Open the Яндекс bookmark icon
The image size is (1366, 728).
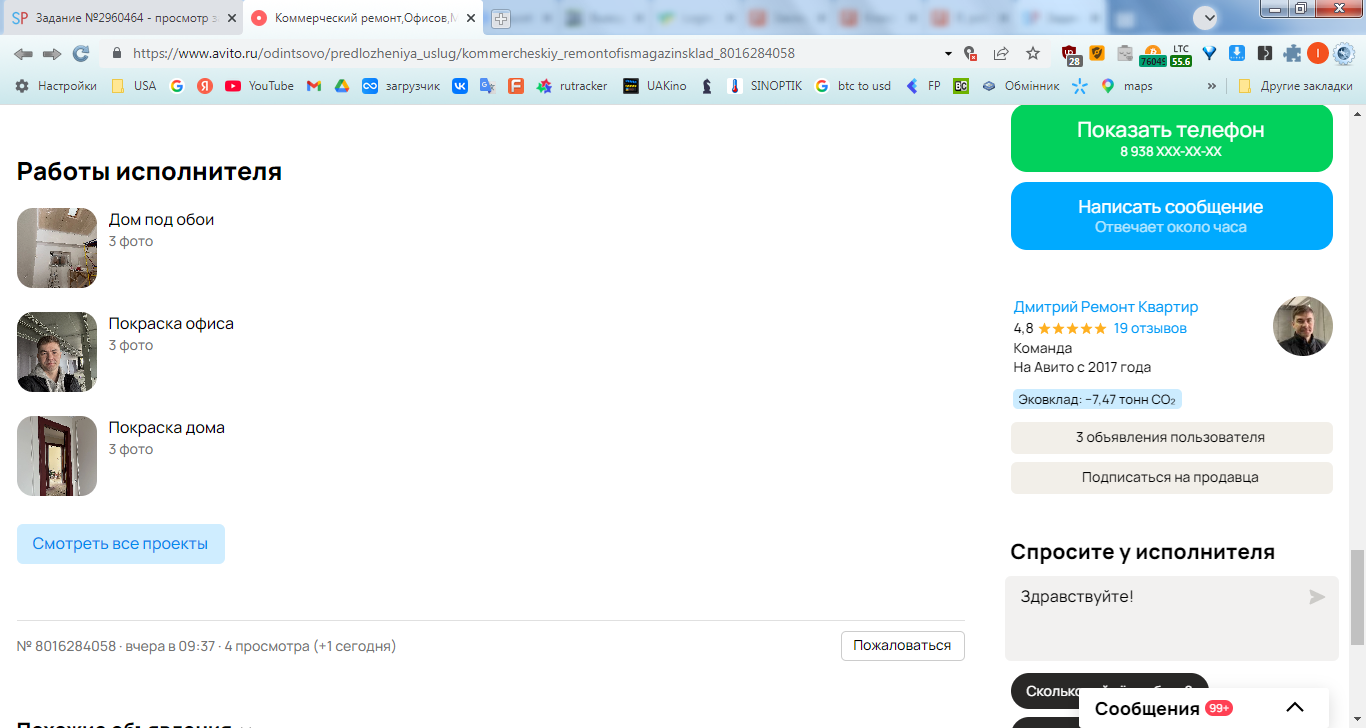coord(205,86)
